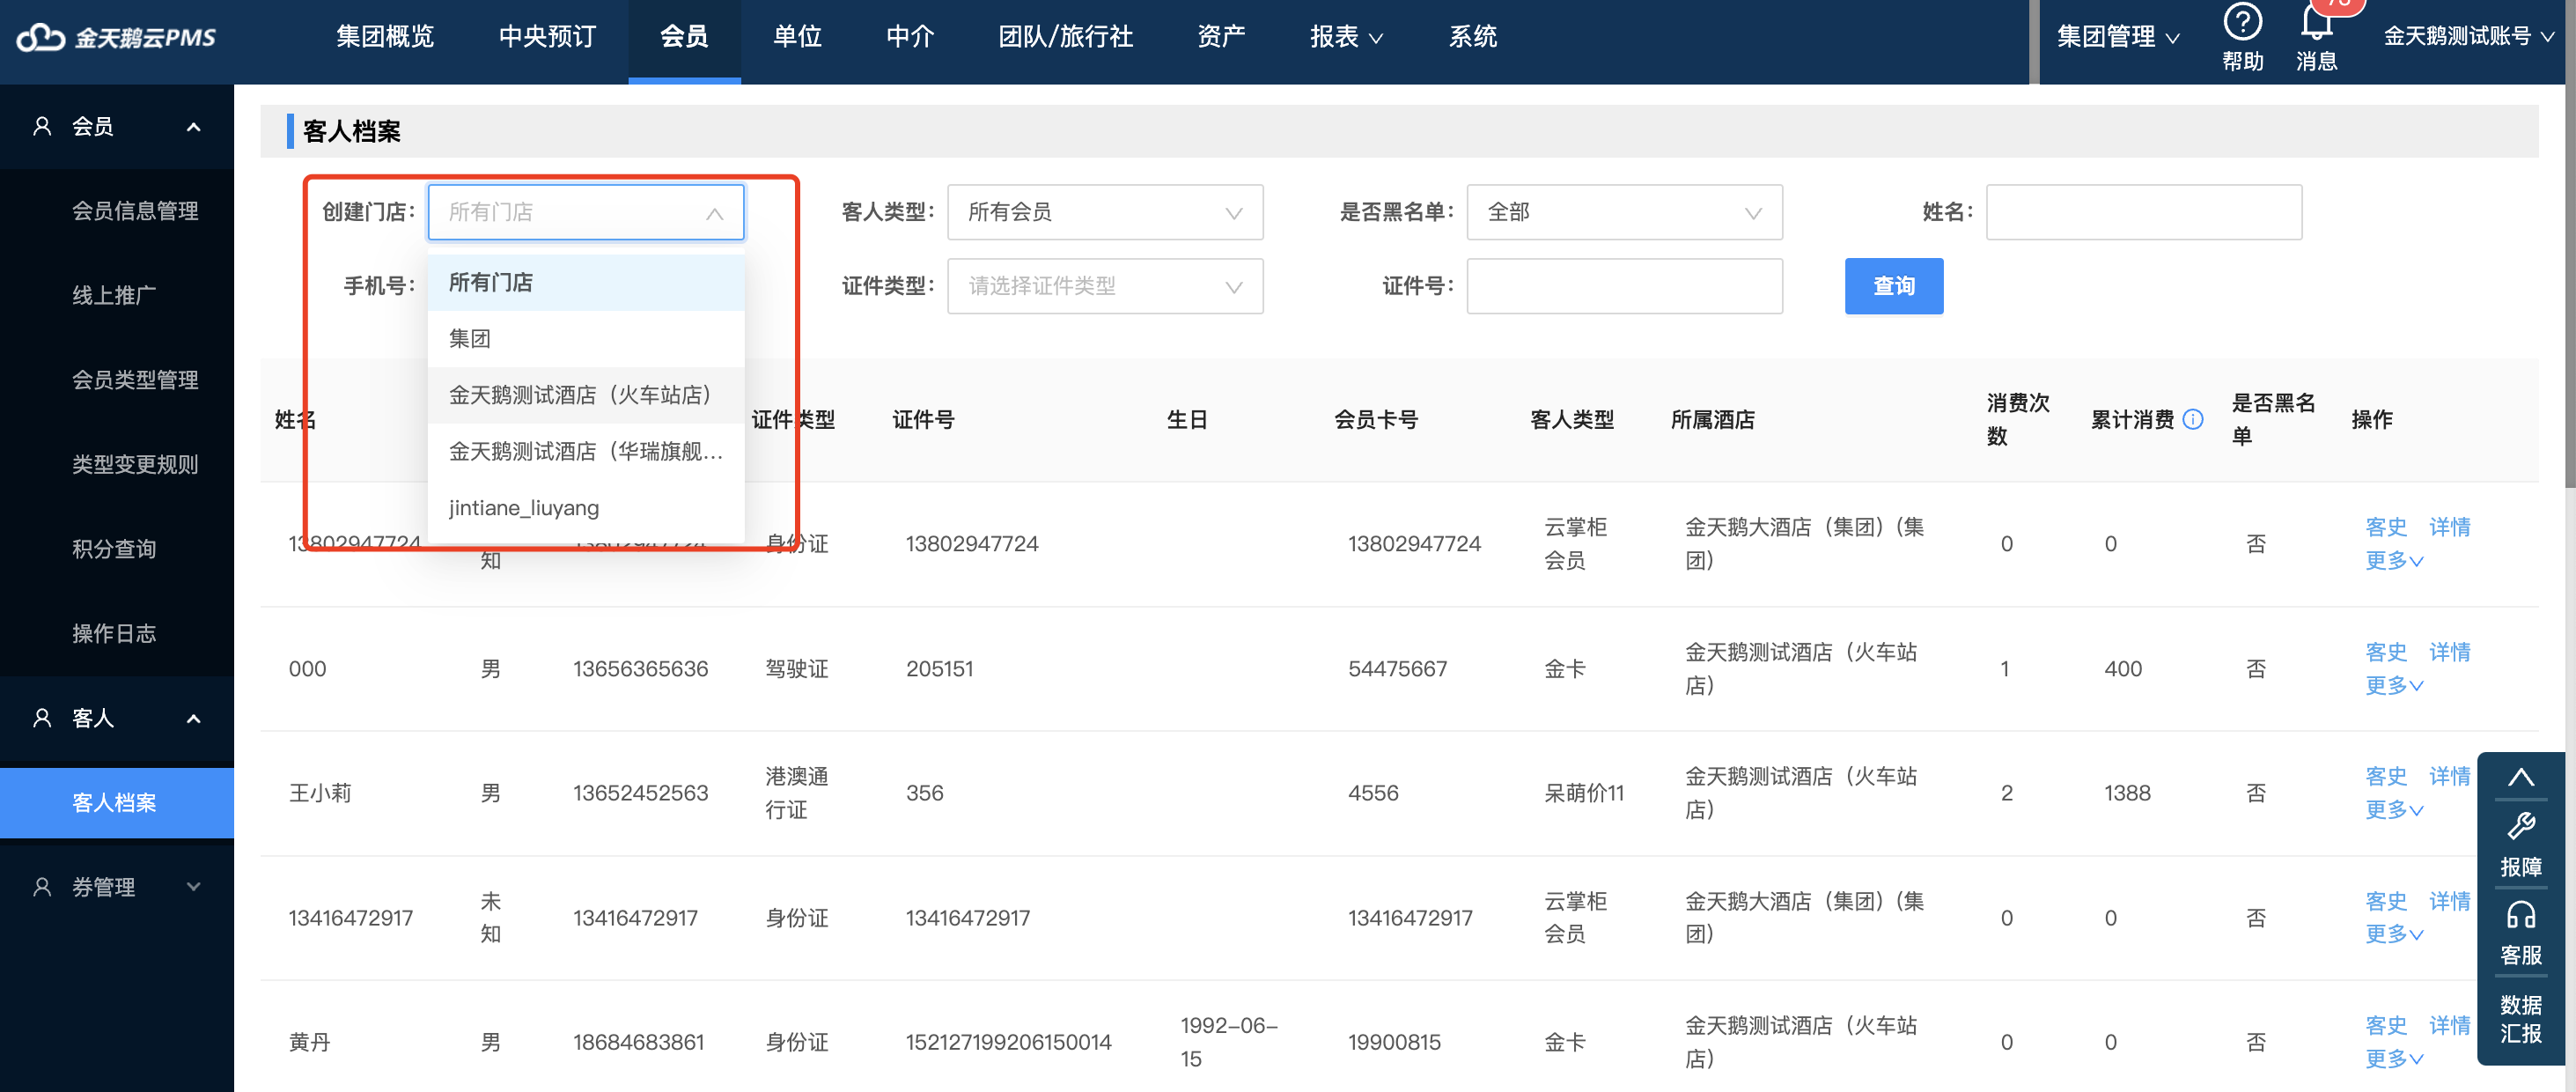
Task: Click the 查询 button
Action: (1893, 286)
